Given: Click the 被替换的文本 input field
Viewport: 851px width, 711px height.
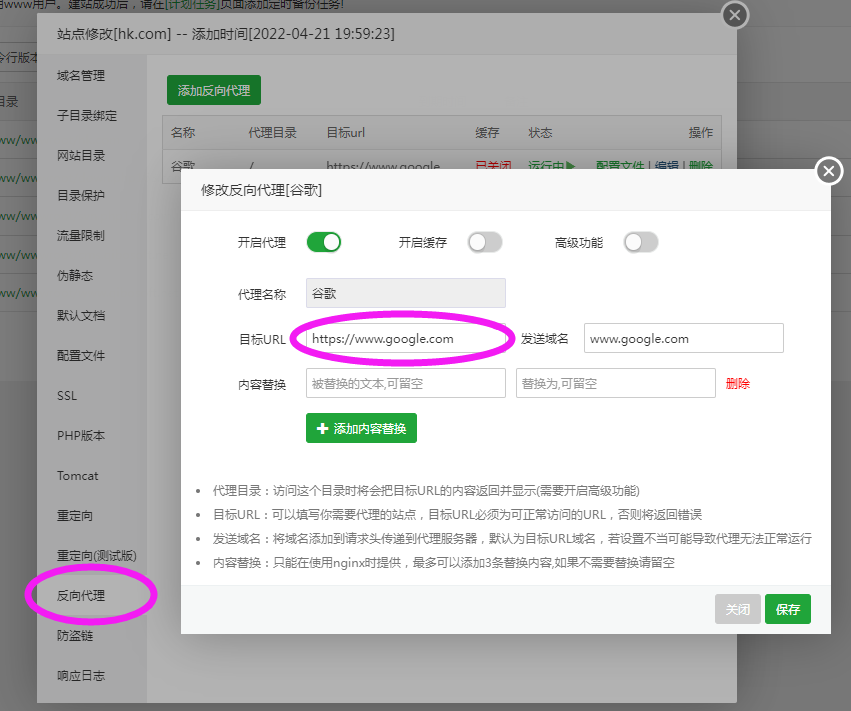Looking at the screenshot, I should (406, 383).
